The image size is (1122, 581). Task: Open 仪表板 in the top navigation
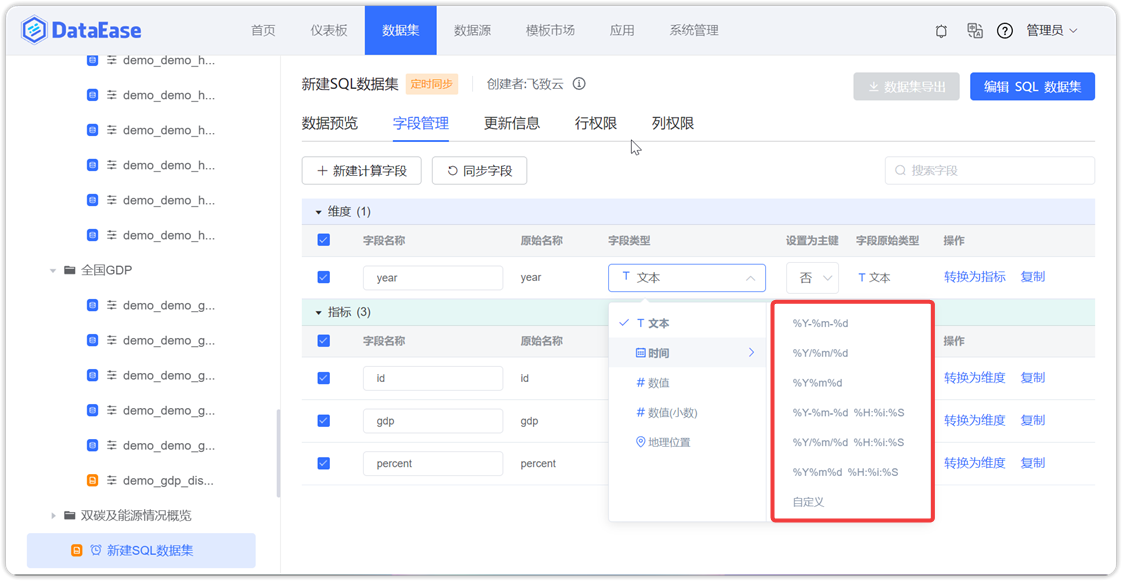click(329, 31)
